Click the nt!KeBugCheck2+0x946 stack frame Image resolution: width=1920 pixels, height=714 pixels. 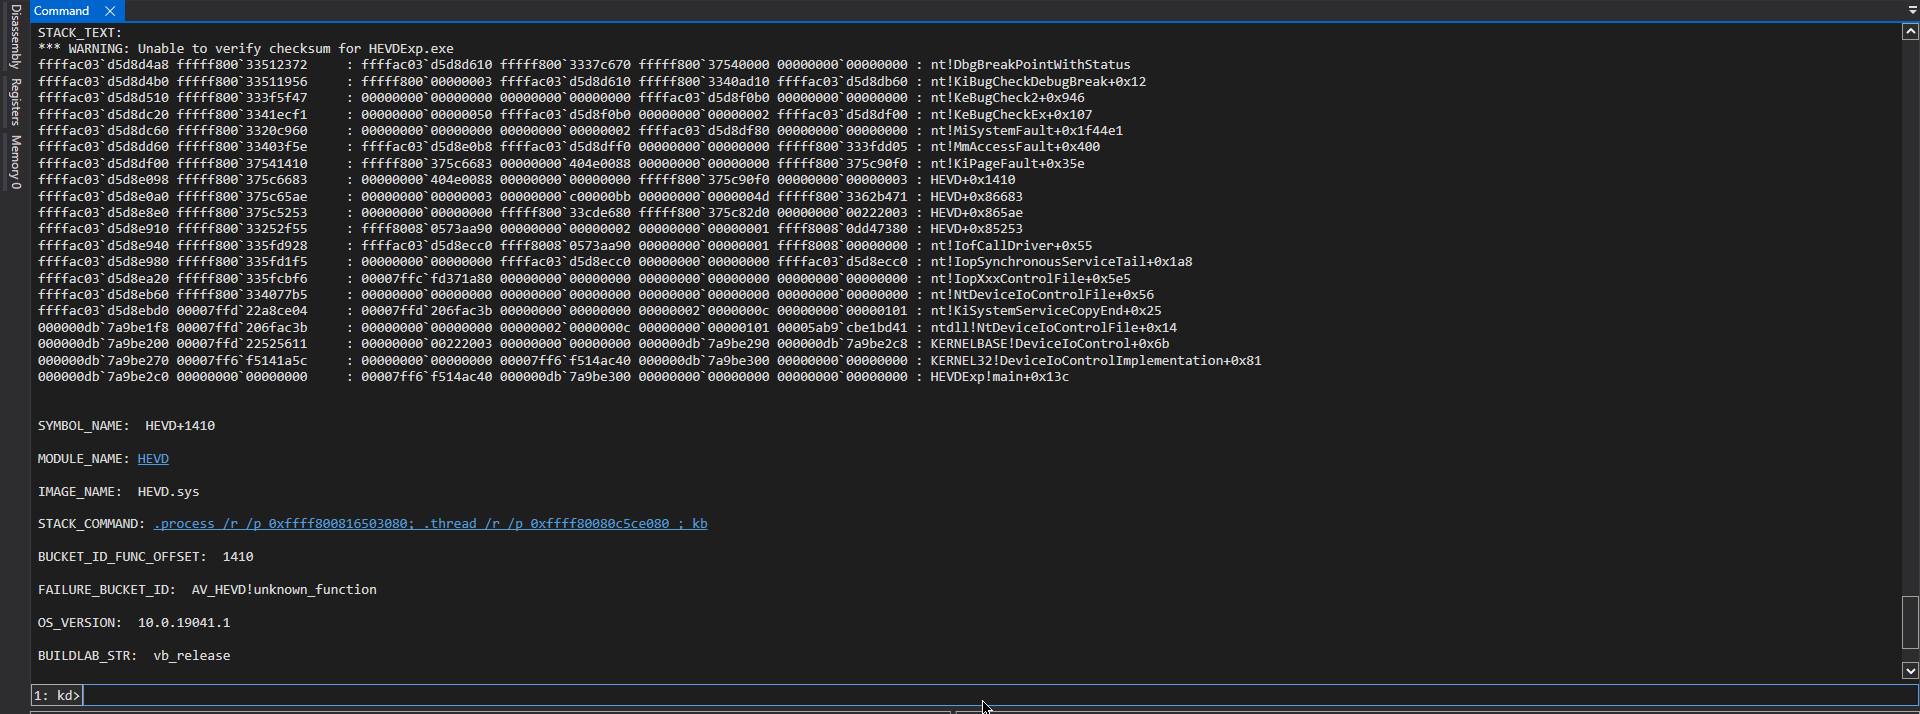(x=1007, y=98)
